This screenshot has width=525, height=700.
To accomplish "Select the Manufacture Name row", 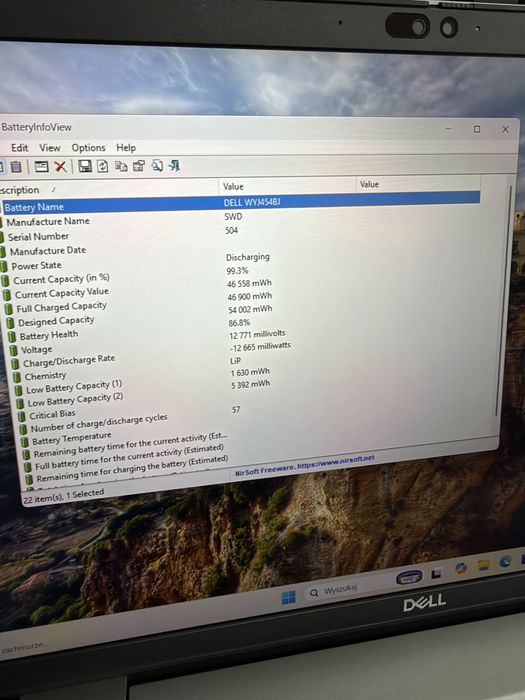I will (48, 221).
